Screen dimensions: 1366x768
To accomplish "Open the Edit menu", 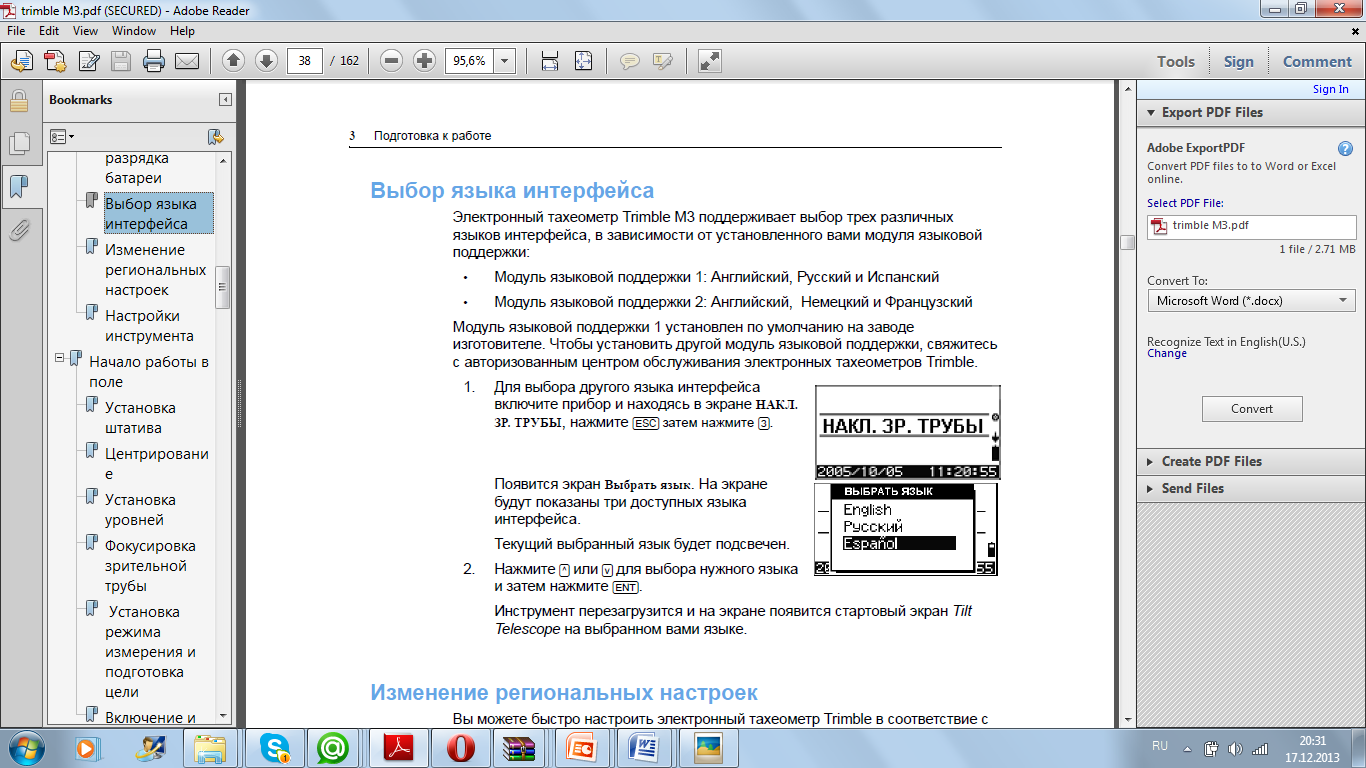I will [x=49, y=31].
